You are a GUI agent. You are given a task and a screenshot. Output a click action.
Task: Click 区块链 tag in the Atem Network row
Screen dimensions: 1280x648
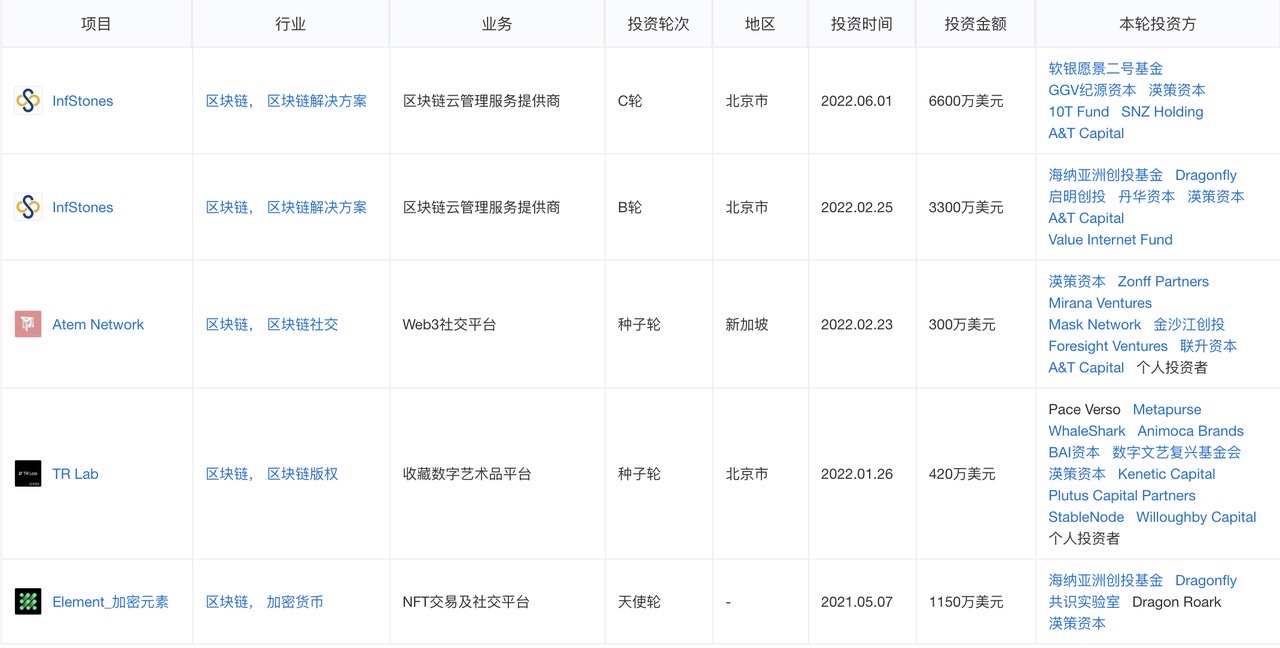tap(228, 324)
